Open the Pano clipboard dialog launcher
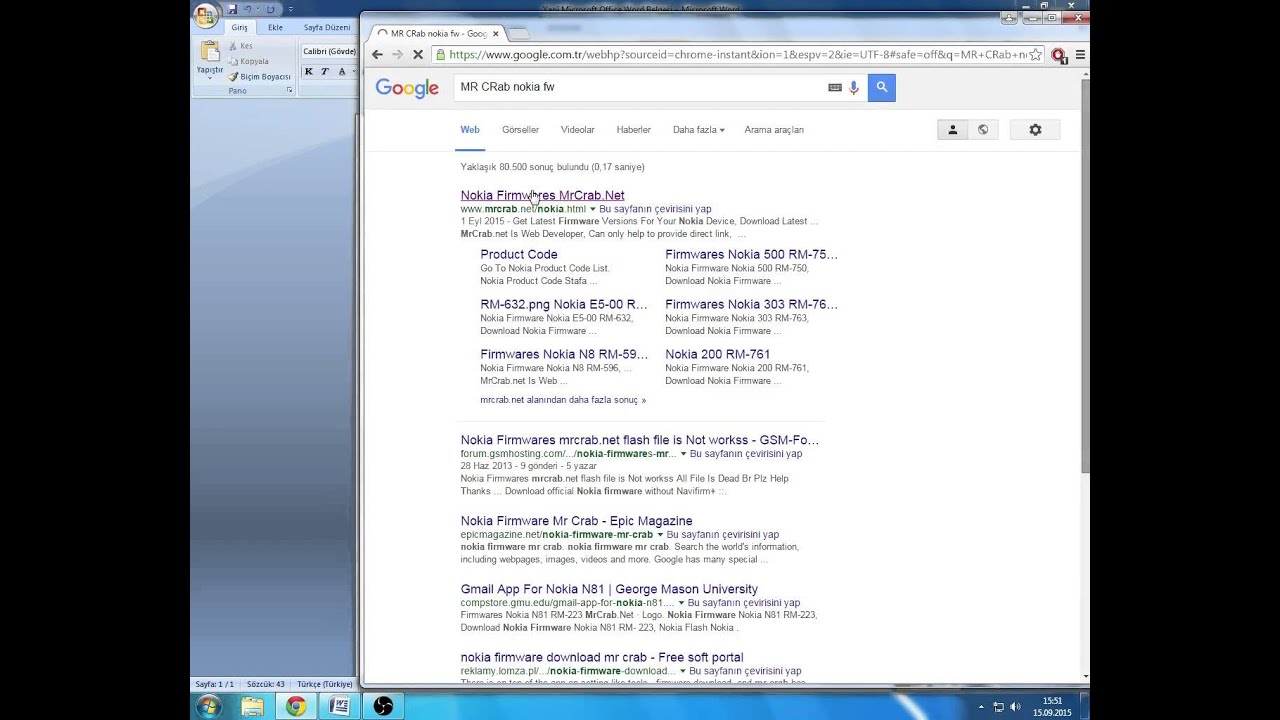This screenshot has height=720, width=1280. pos(290,90)
